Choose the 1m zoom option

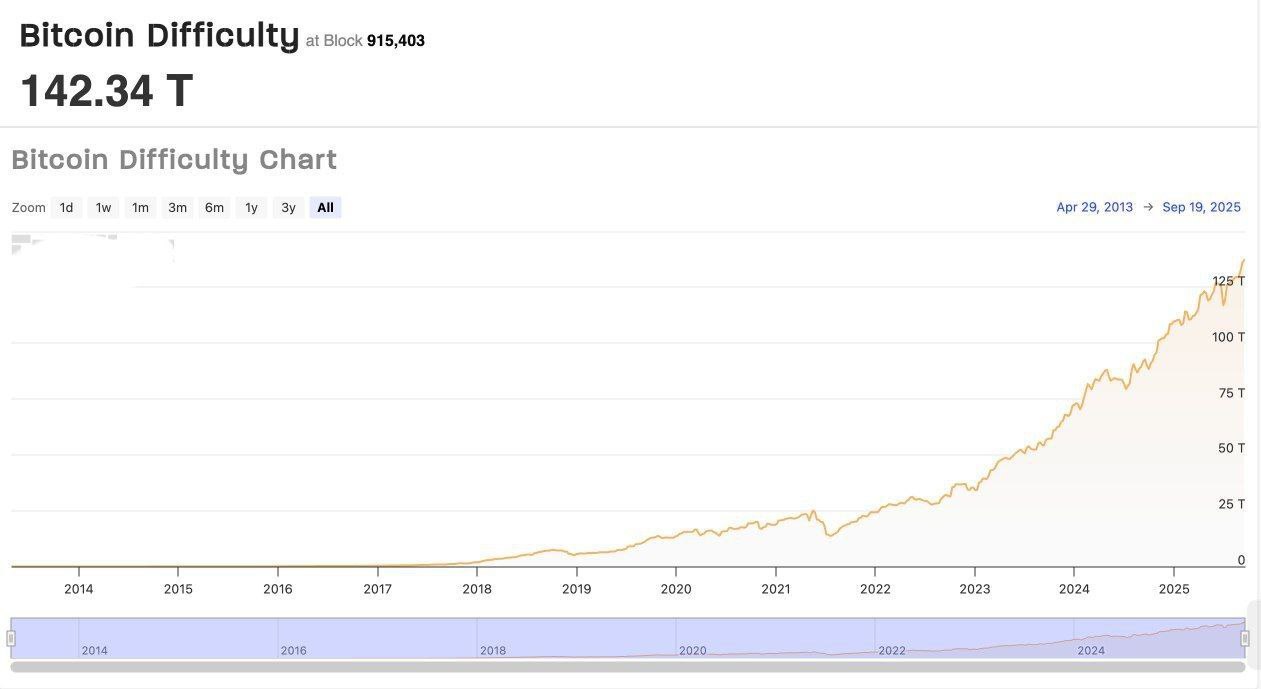(x=140, y=208)
